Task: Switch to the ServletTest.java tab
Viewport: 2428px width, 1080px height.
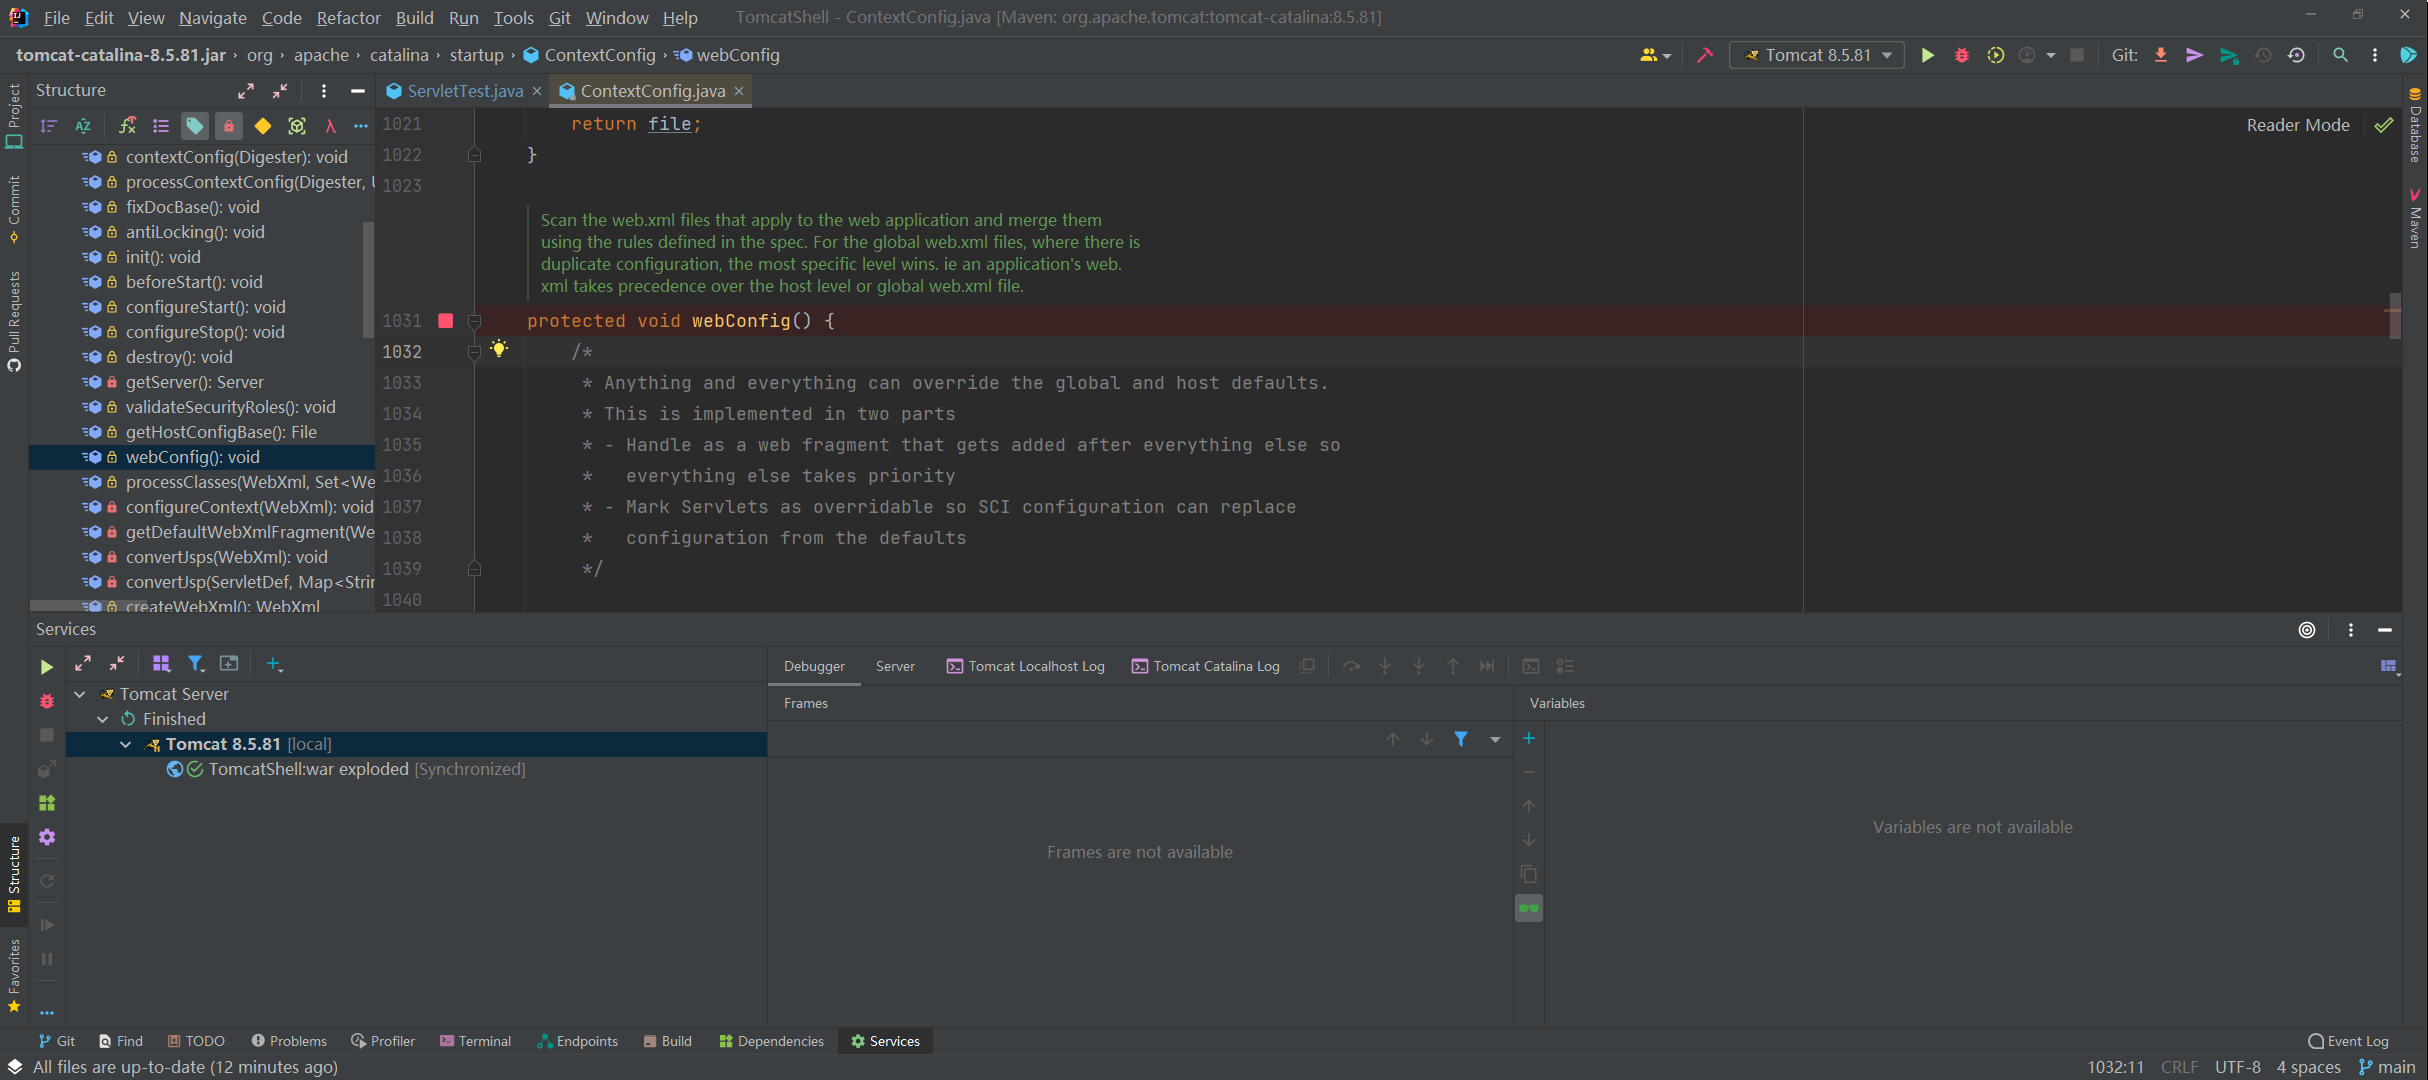Action: click(x=464, y=91)
